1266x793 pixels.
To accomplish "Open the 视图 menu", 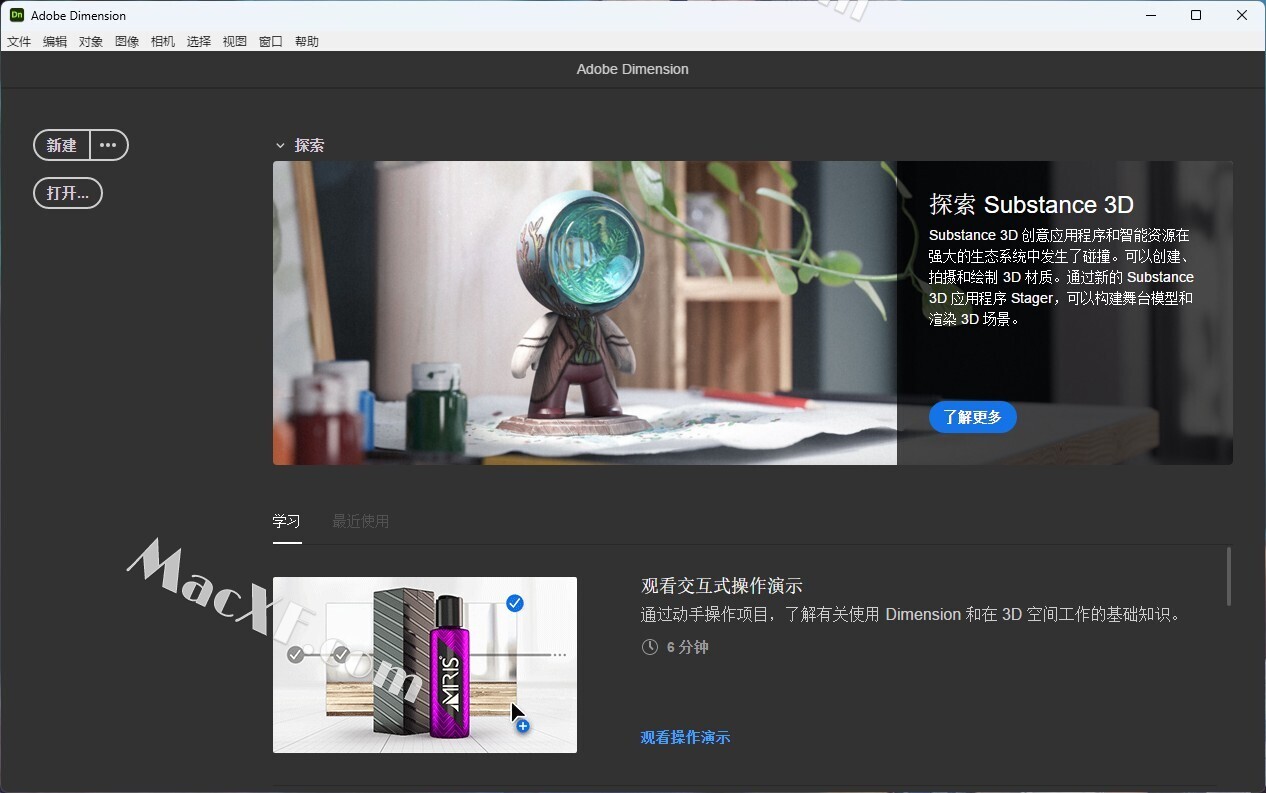I will pos(235,41).
